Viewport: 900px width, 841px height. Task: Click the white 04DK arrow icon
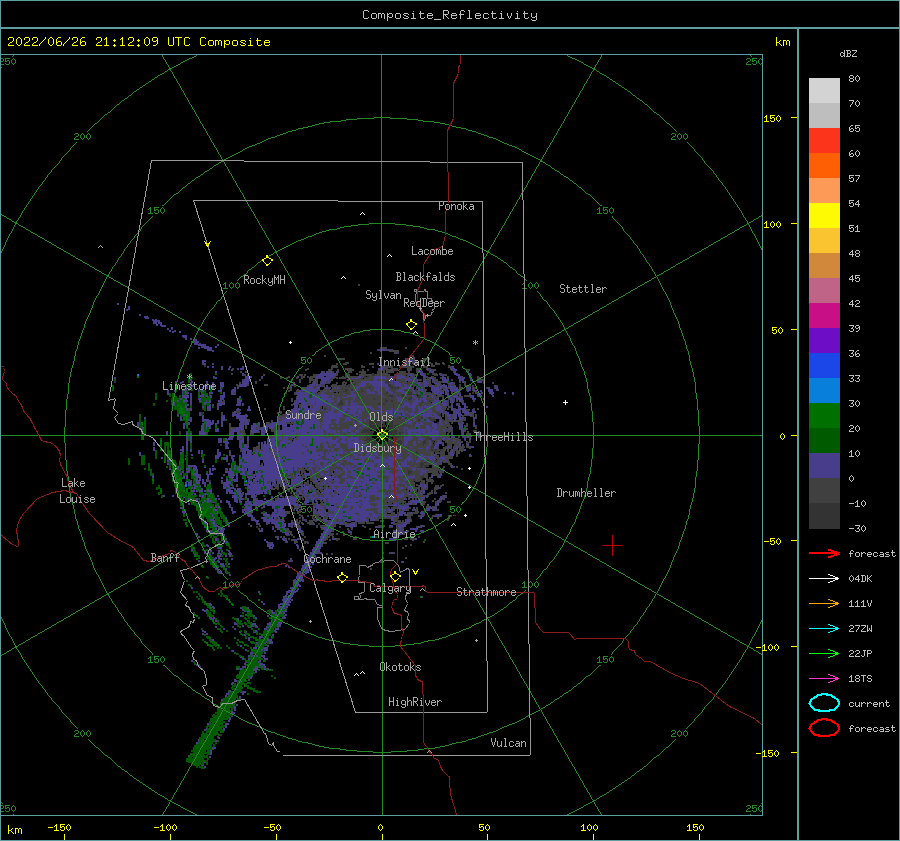click(824, 579)
